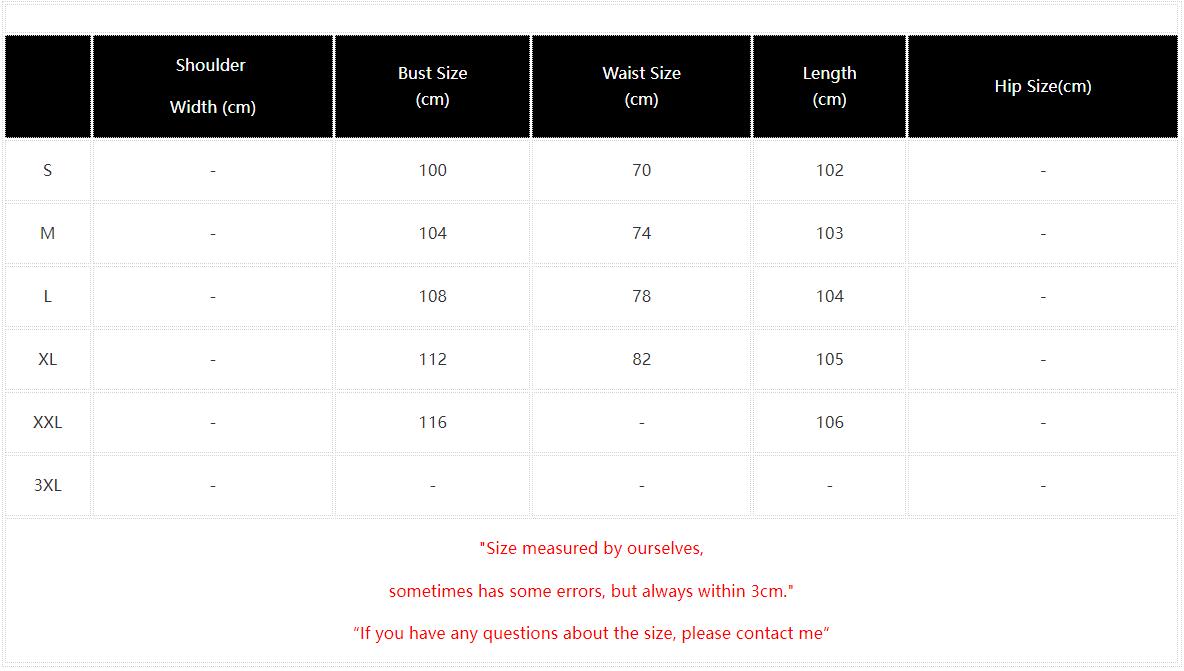Select the L size row label
This screenshot has width=1184, height=671.
coord(48,297)
